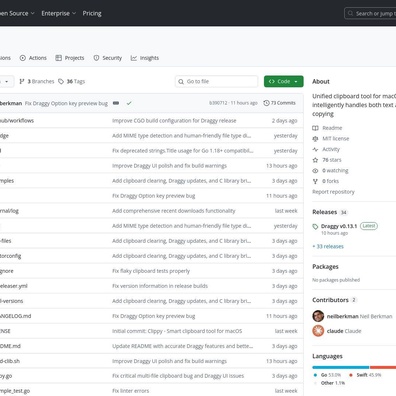
Task: Open commit Fix linter errors
Action: [x=131, y=391]
